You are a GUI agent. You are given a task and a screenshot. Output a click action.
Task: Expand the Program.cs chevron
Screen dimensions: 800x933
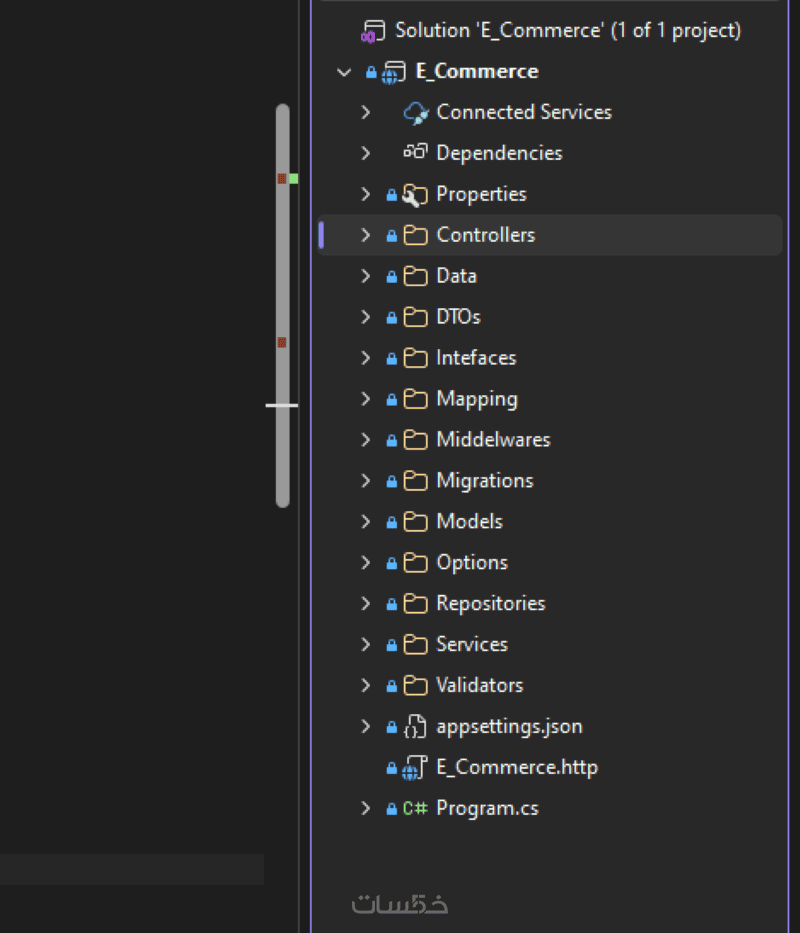tap(365, 808)
